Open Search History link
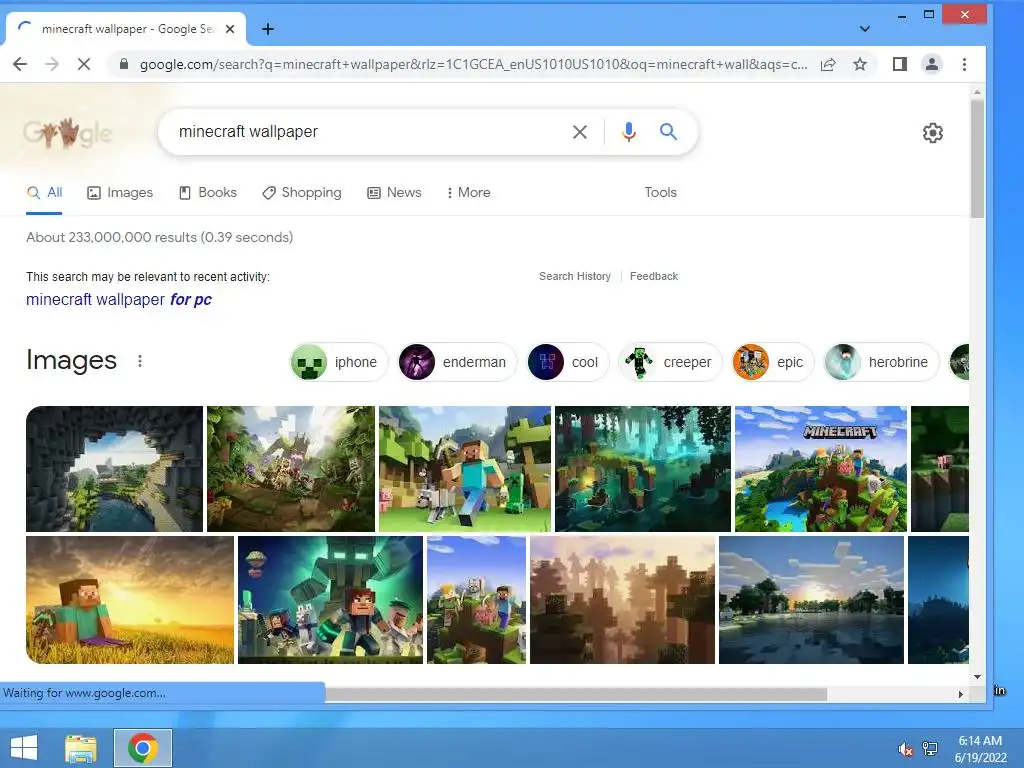Viewport: 1024px width, 768px height. [x=575, y=276]
